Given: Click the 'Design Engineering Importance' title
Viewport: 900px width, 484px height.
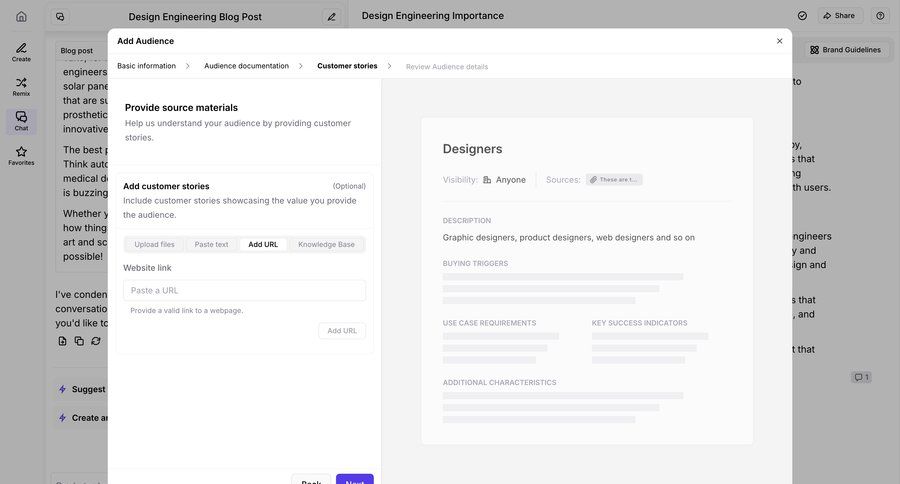Looking at the screenshot, I should [433, 16].
